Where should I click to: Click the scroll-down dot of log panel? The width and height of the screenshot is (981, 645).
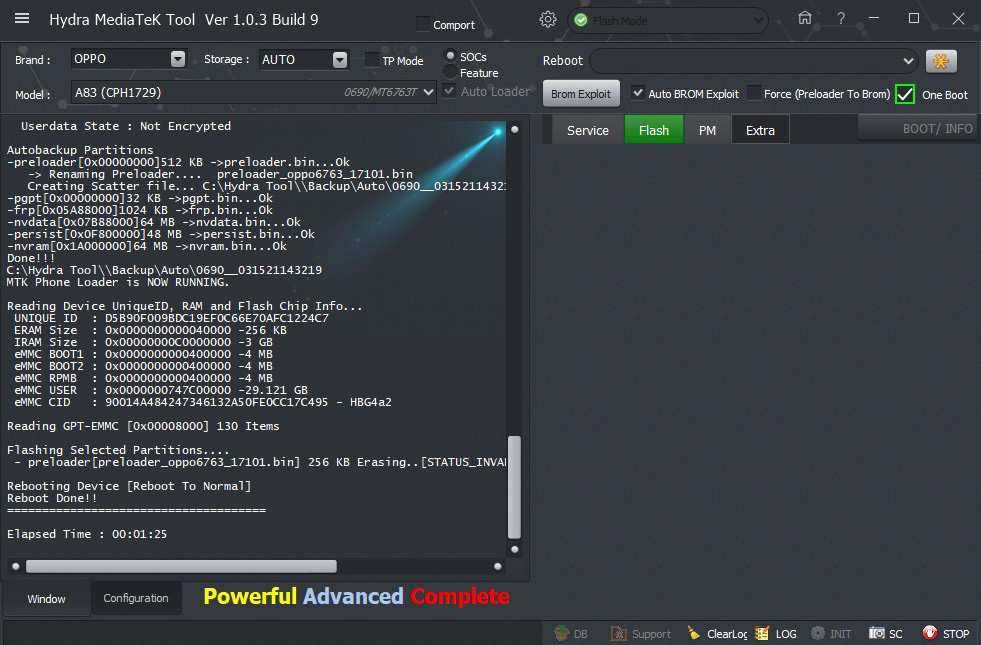pyautogui.click(x=515, y=549)
